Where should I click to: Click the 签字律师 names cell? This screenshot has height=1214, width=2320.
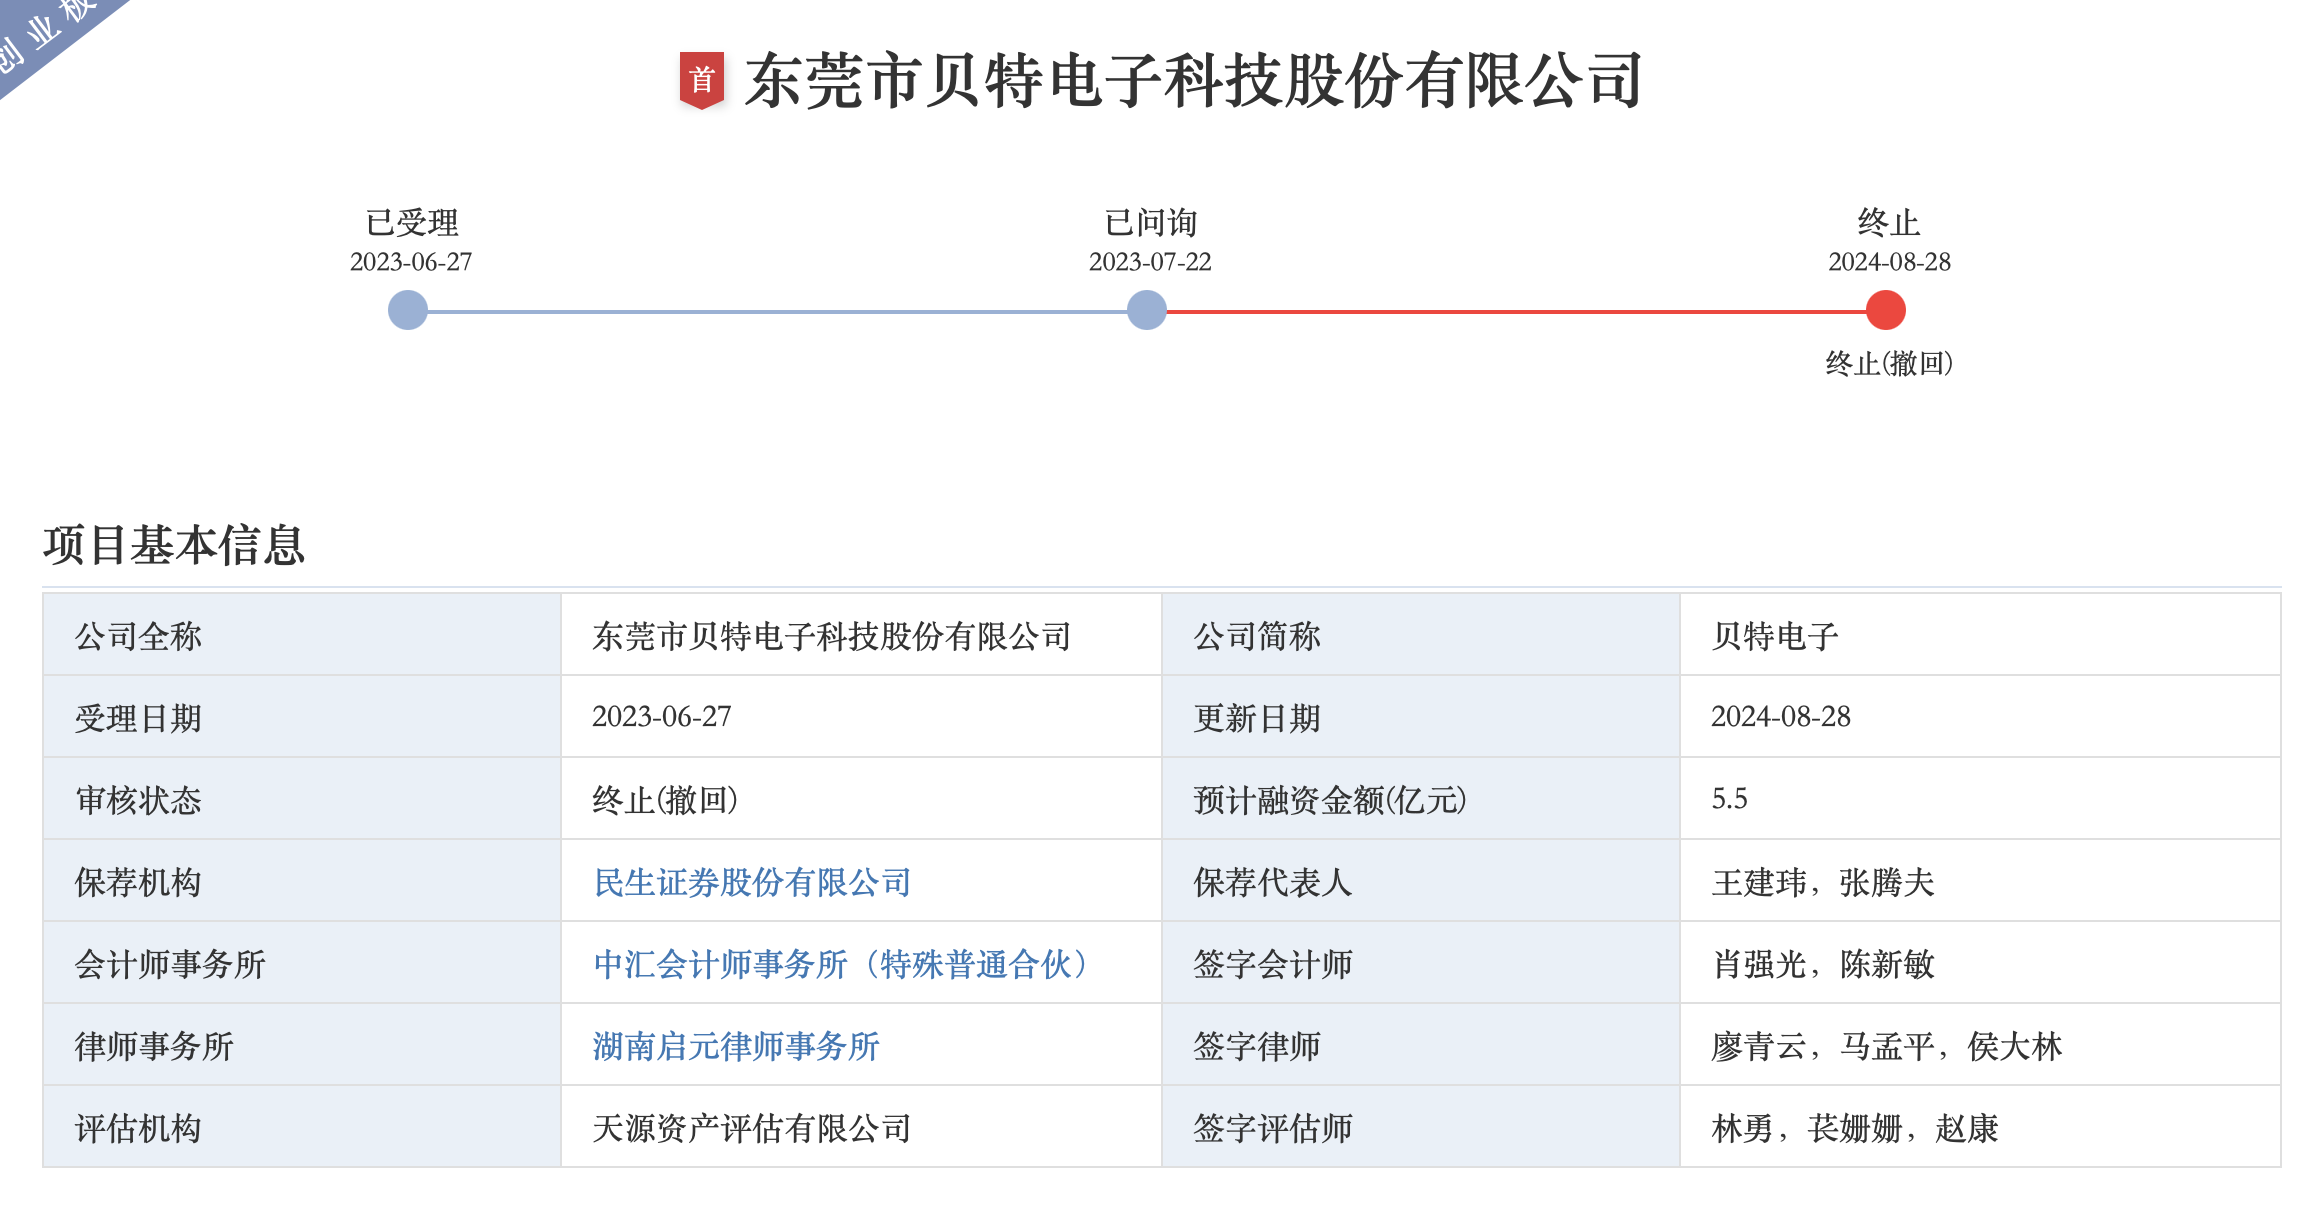[1887, 1046]
